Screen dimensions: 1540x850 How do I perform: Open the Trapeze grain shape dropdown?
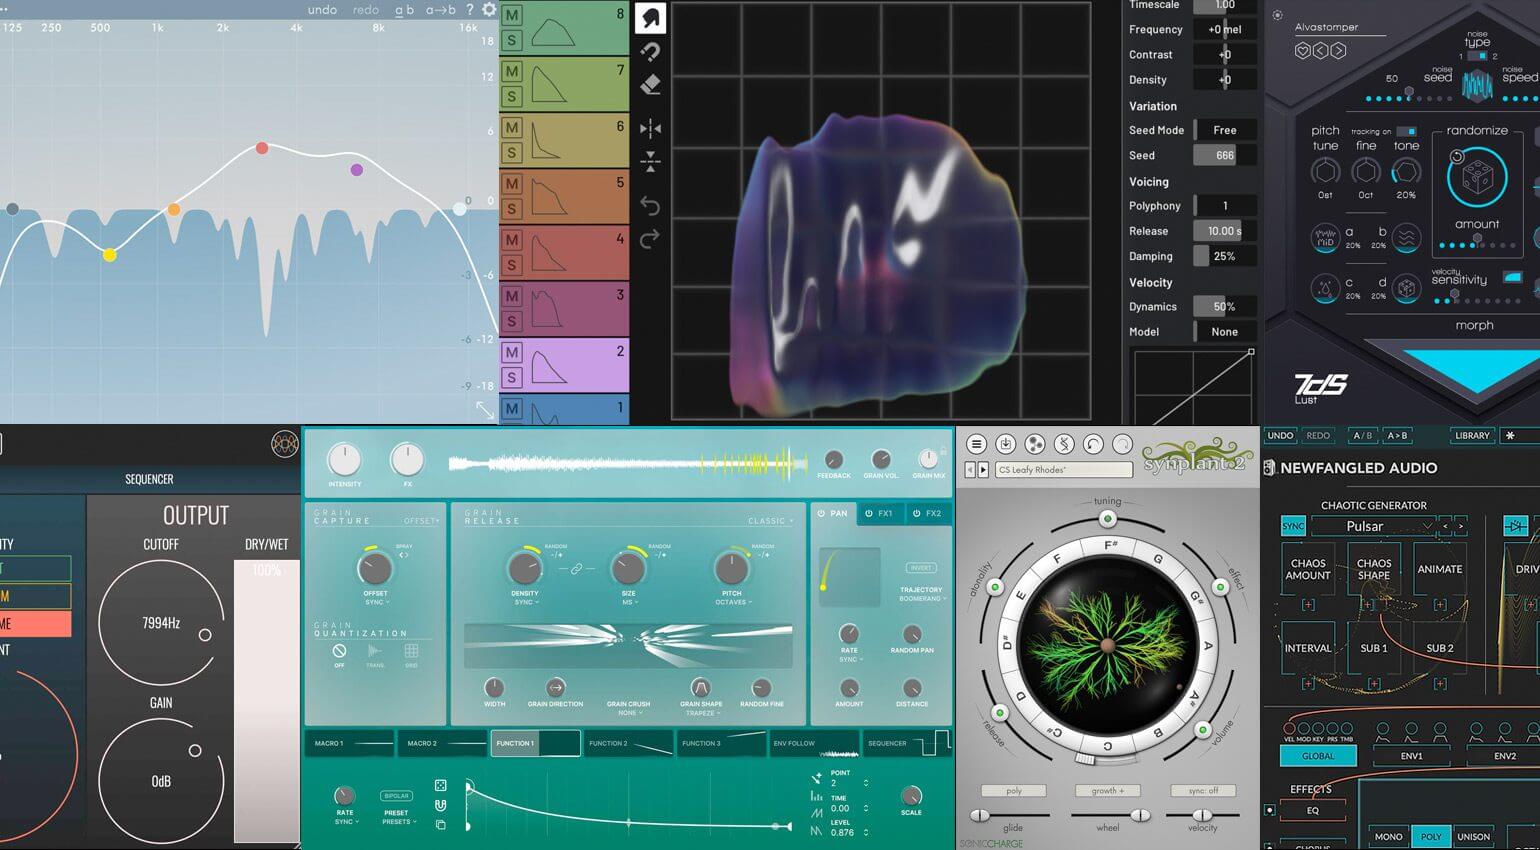point(701,713)
